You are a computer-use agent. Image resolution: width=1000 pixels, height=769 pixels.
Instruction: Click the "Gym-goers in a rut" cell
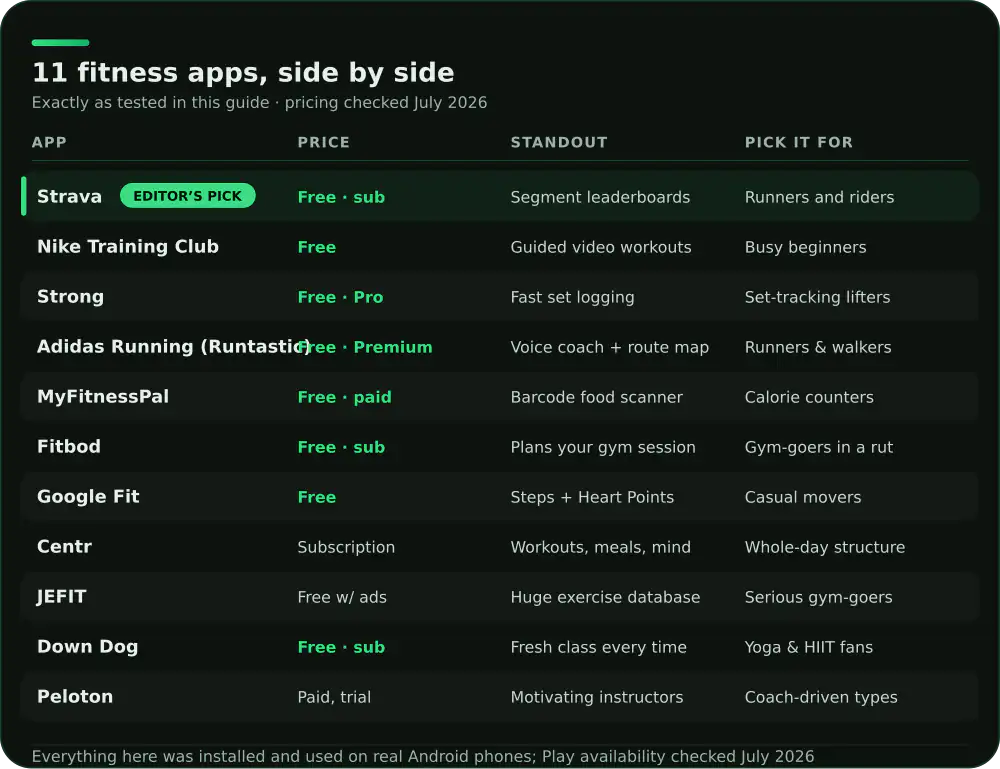(x=819, y=447)
